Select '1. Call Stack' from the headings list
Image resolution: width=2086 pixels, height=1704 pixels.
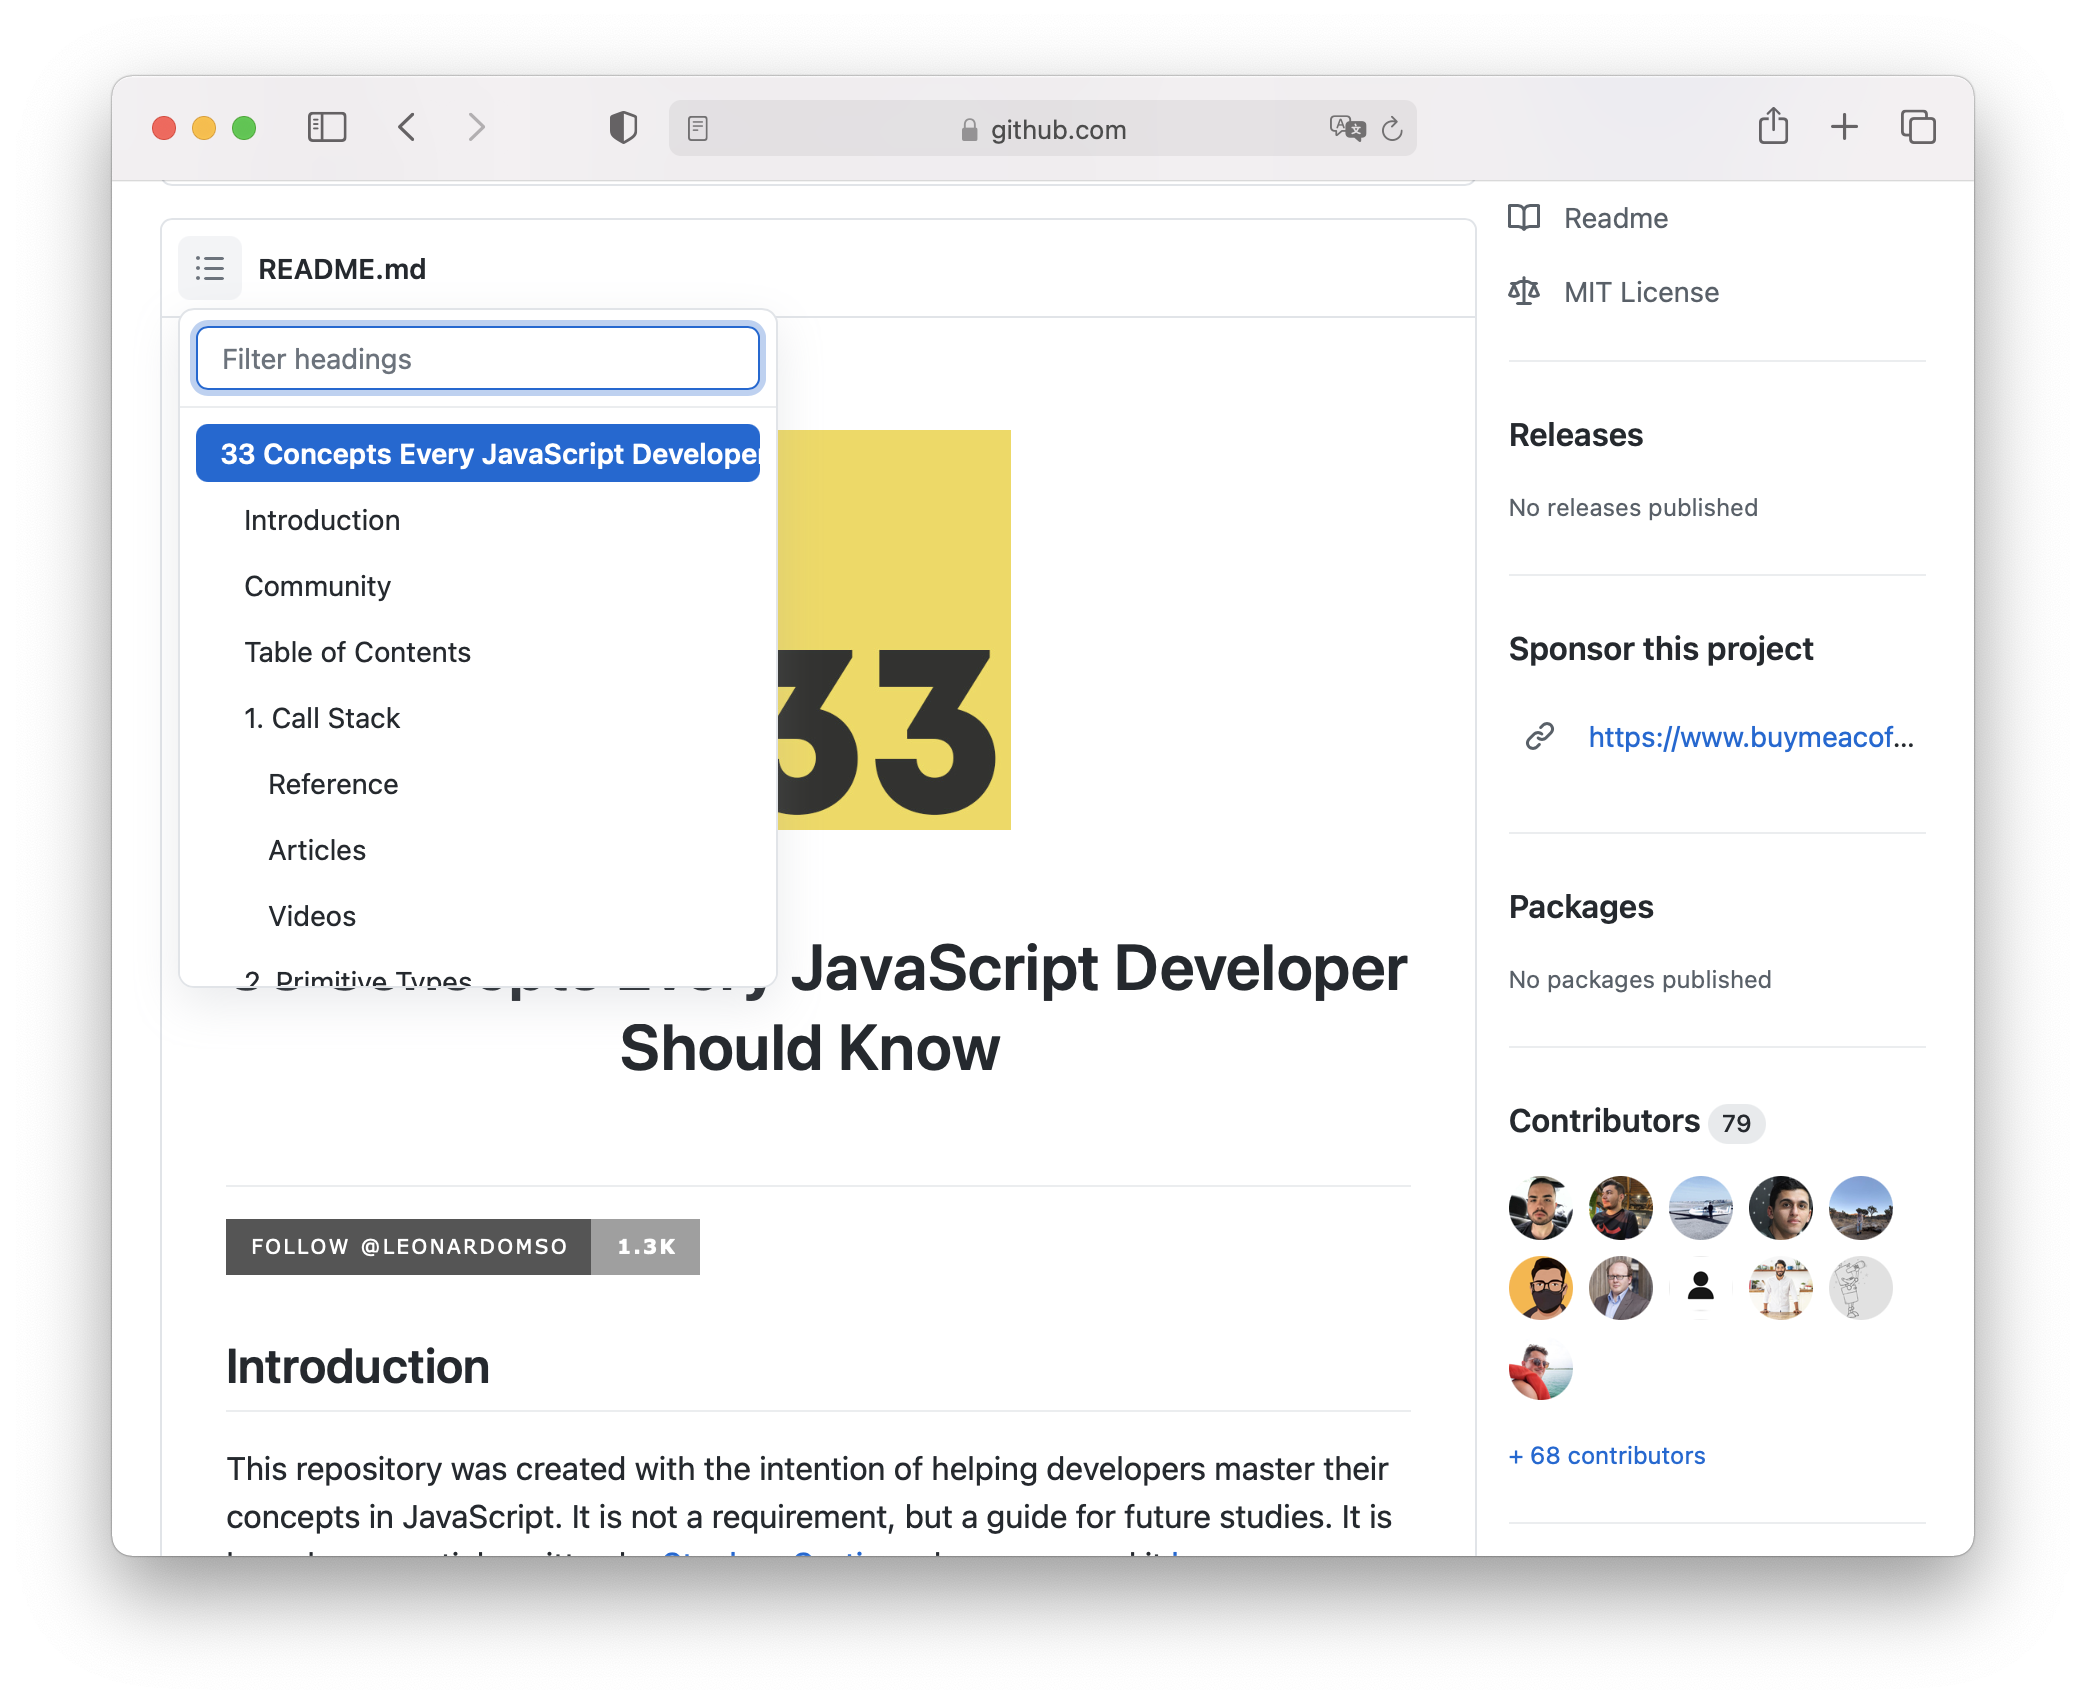(x=321, y=717)
